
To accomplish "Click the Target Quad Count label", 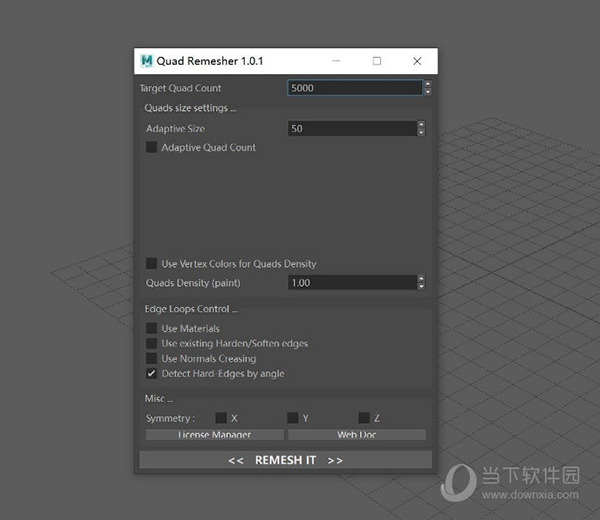I will pyautogui.click(x=180, y=88).
